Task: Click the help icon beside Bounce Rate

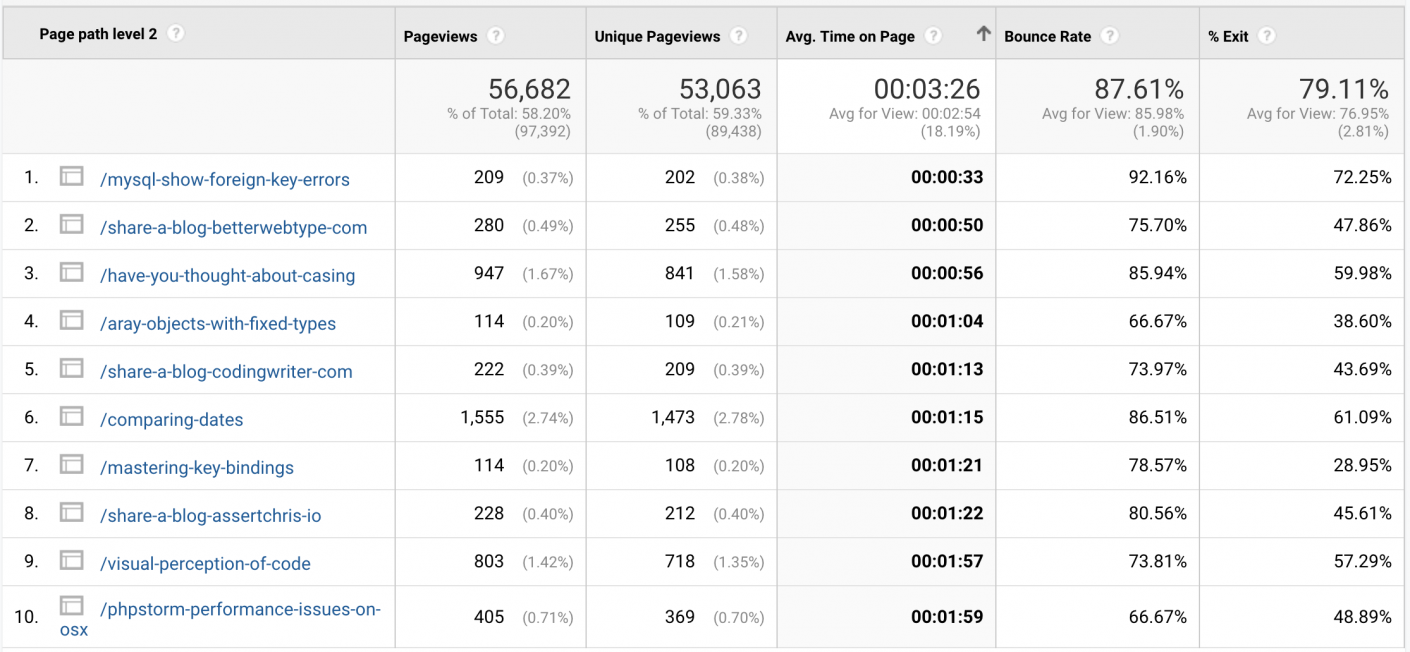Action: pyautogui.click(x=1110, y=35)
